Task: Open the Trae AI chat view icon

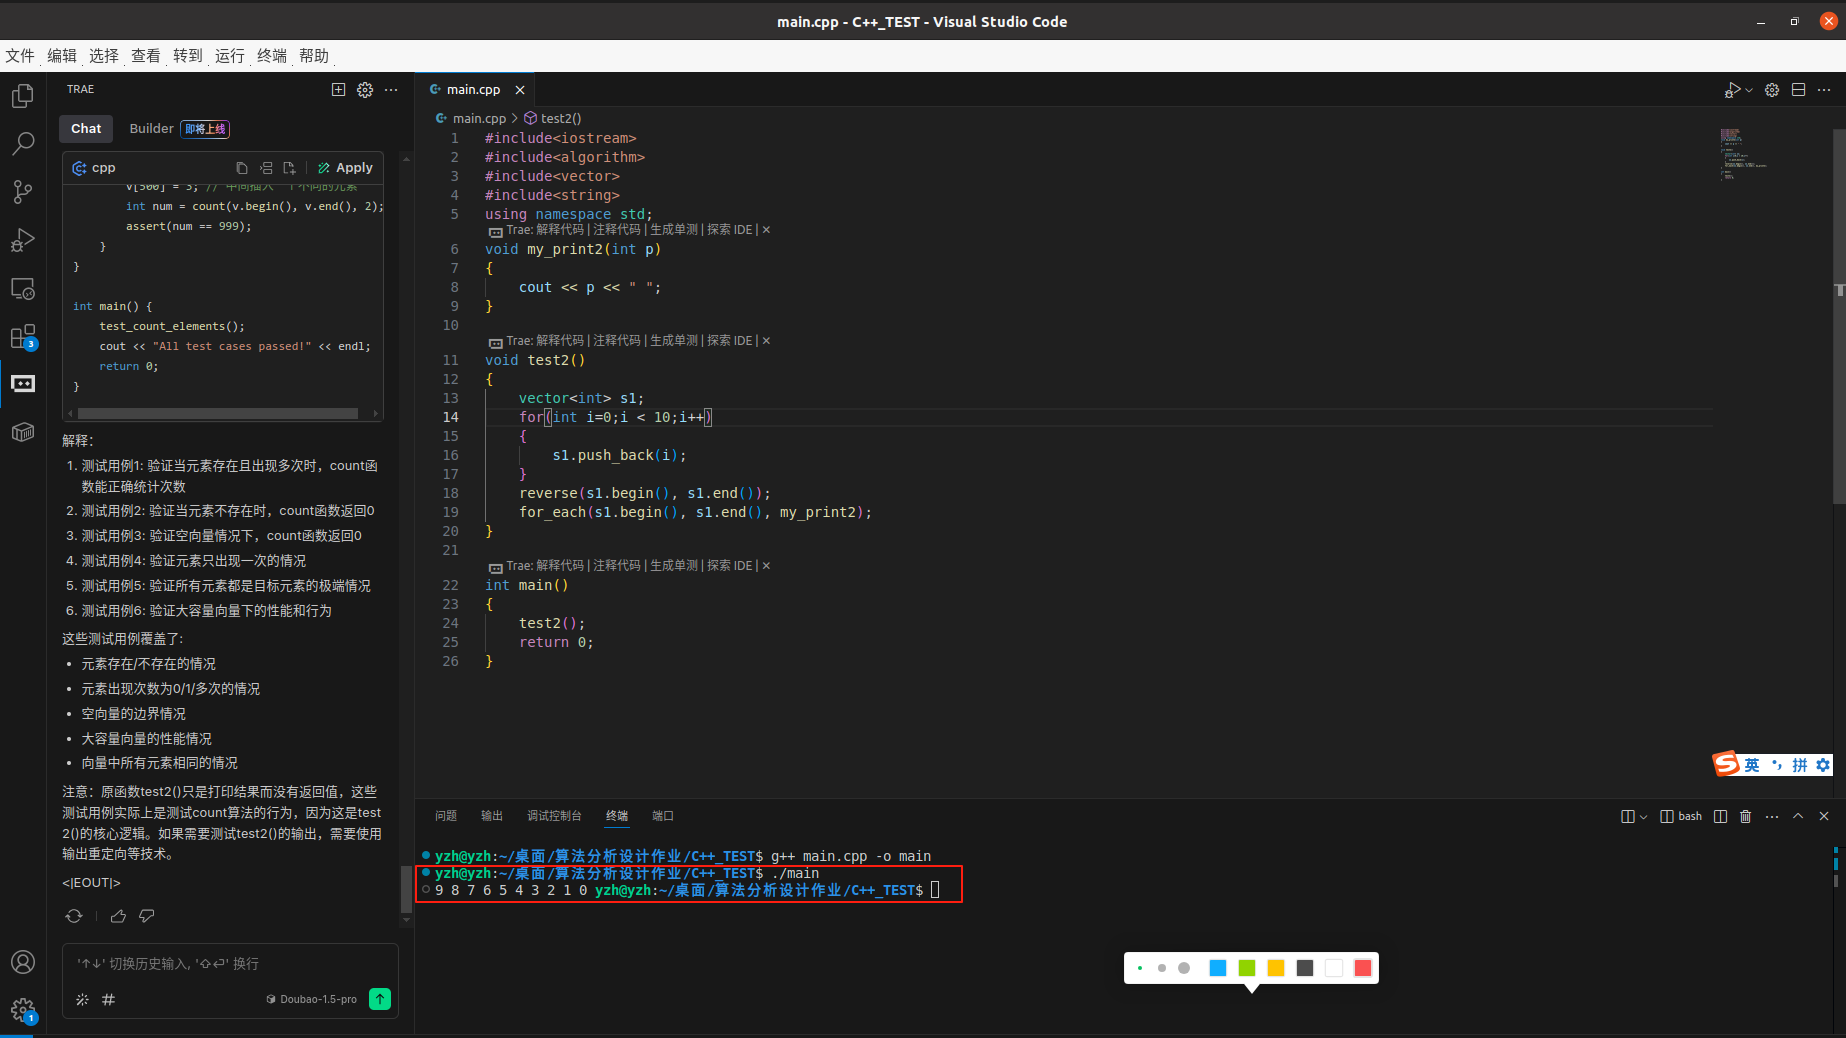Action: tap(23, 384)
